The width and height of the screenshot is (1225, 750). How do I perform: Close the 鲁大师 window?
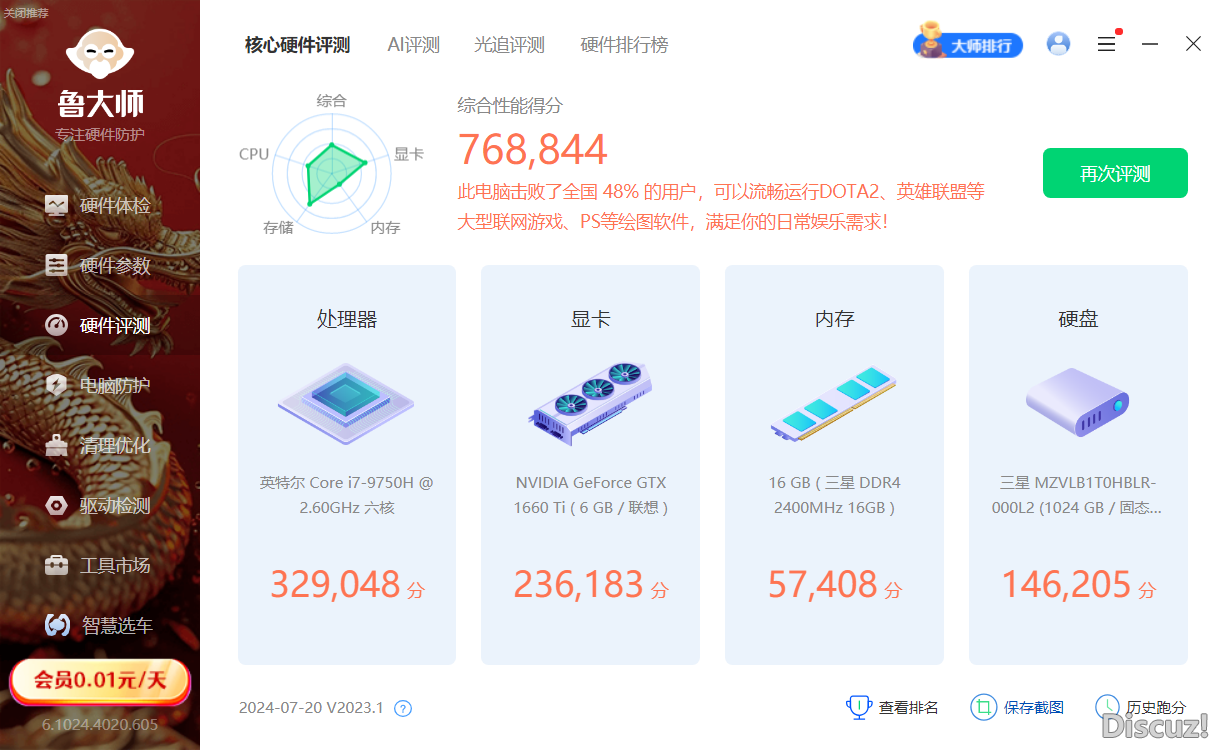pyautogui.click(x=1193, y=44)
